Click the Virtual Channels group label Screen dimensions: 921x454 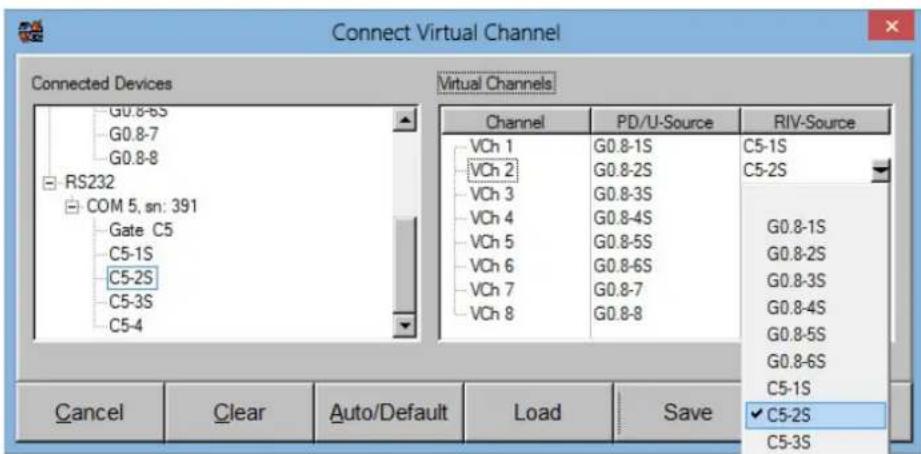pyautogui.click(x=495, y=84)
